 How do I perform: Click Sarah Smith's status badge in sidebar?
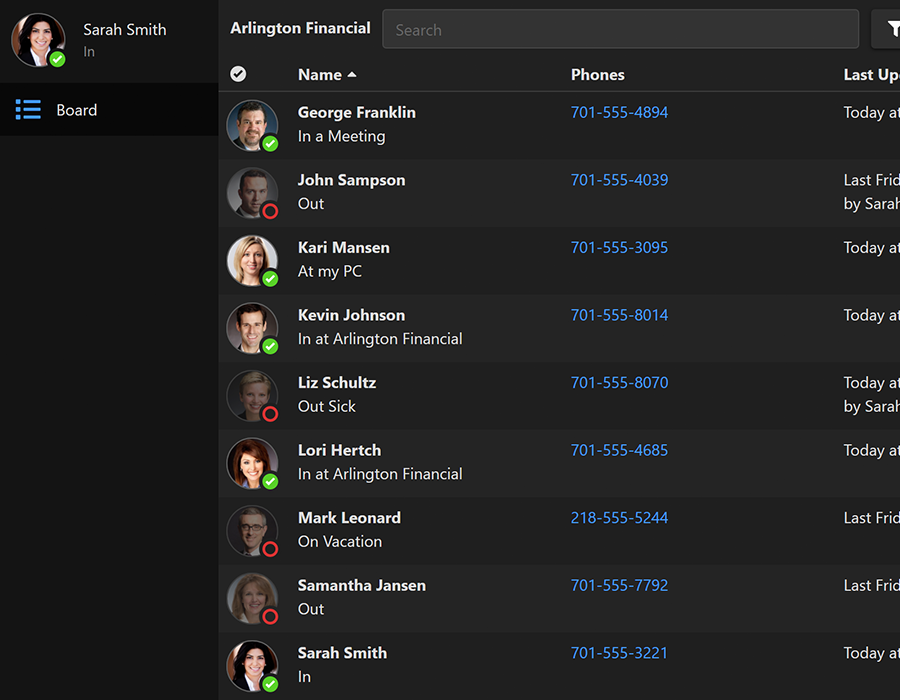[x=58, y=60]
